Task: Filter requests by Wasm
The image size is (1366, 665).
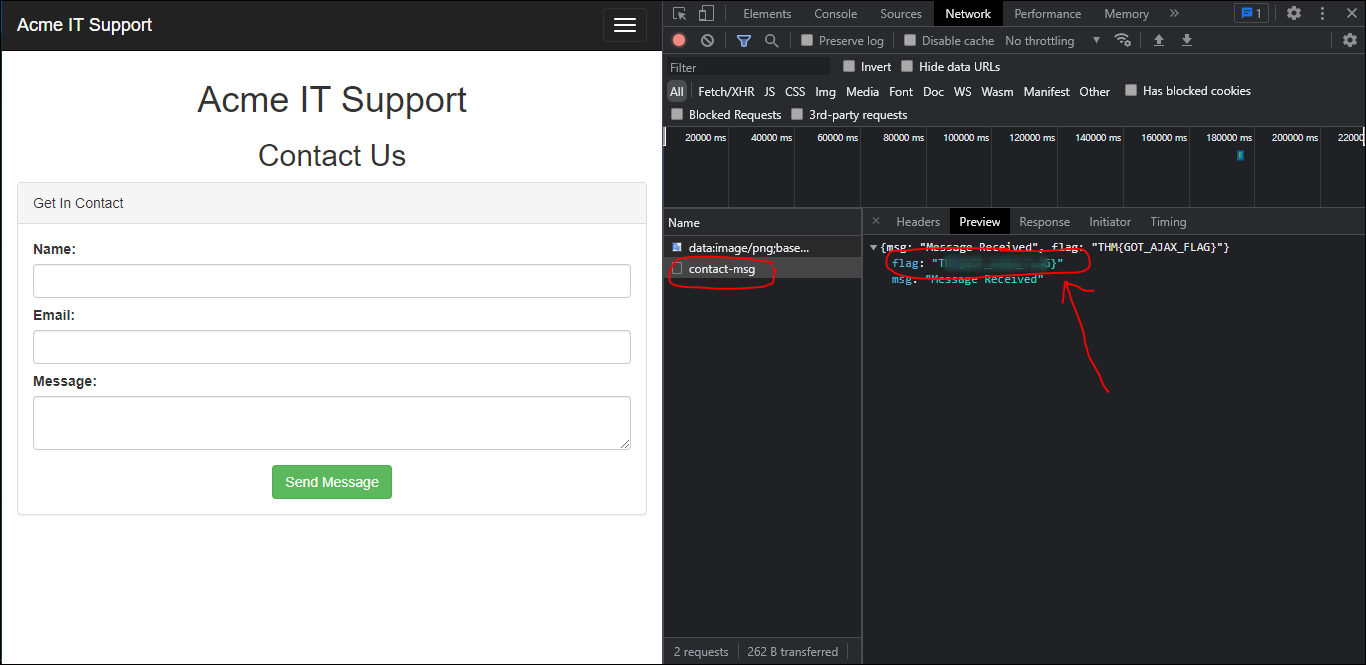Action: click(x=997, y=91)
